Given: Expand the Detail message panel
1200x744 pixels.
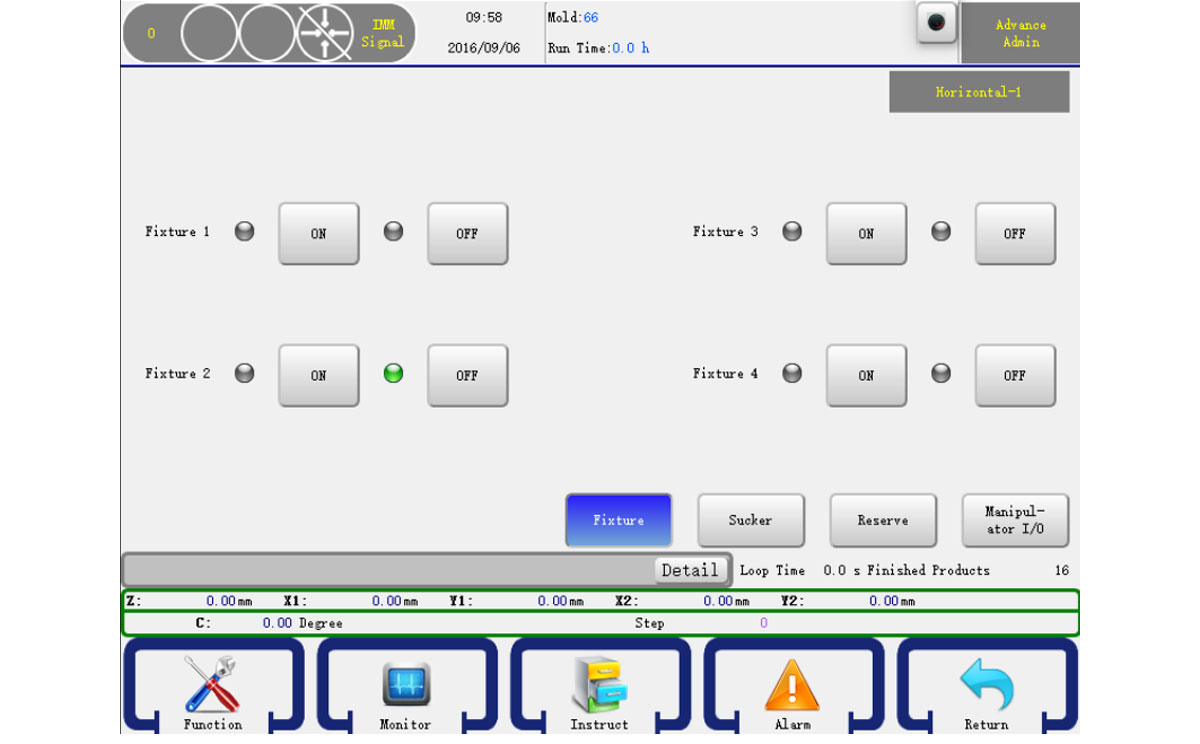Looking at the screenshot, I should [x=690, y=570].
